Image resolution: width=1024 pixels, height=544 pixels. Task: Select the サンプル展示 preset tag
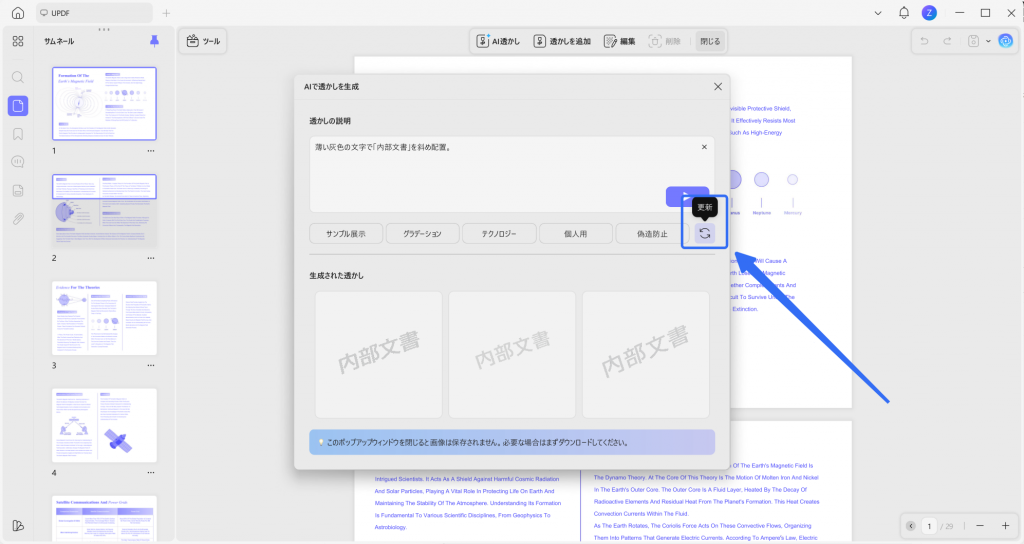point(345,233)
